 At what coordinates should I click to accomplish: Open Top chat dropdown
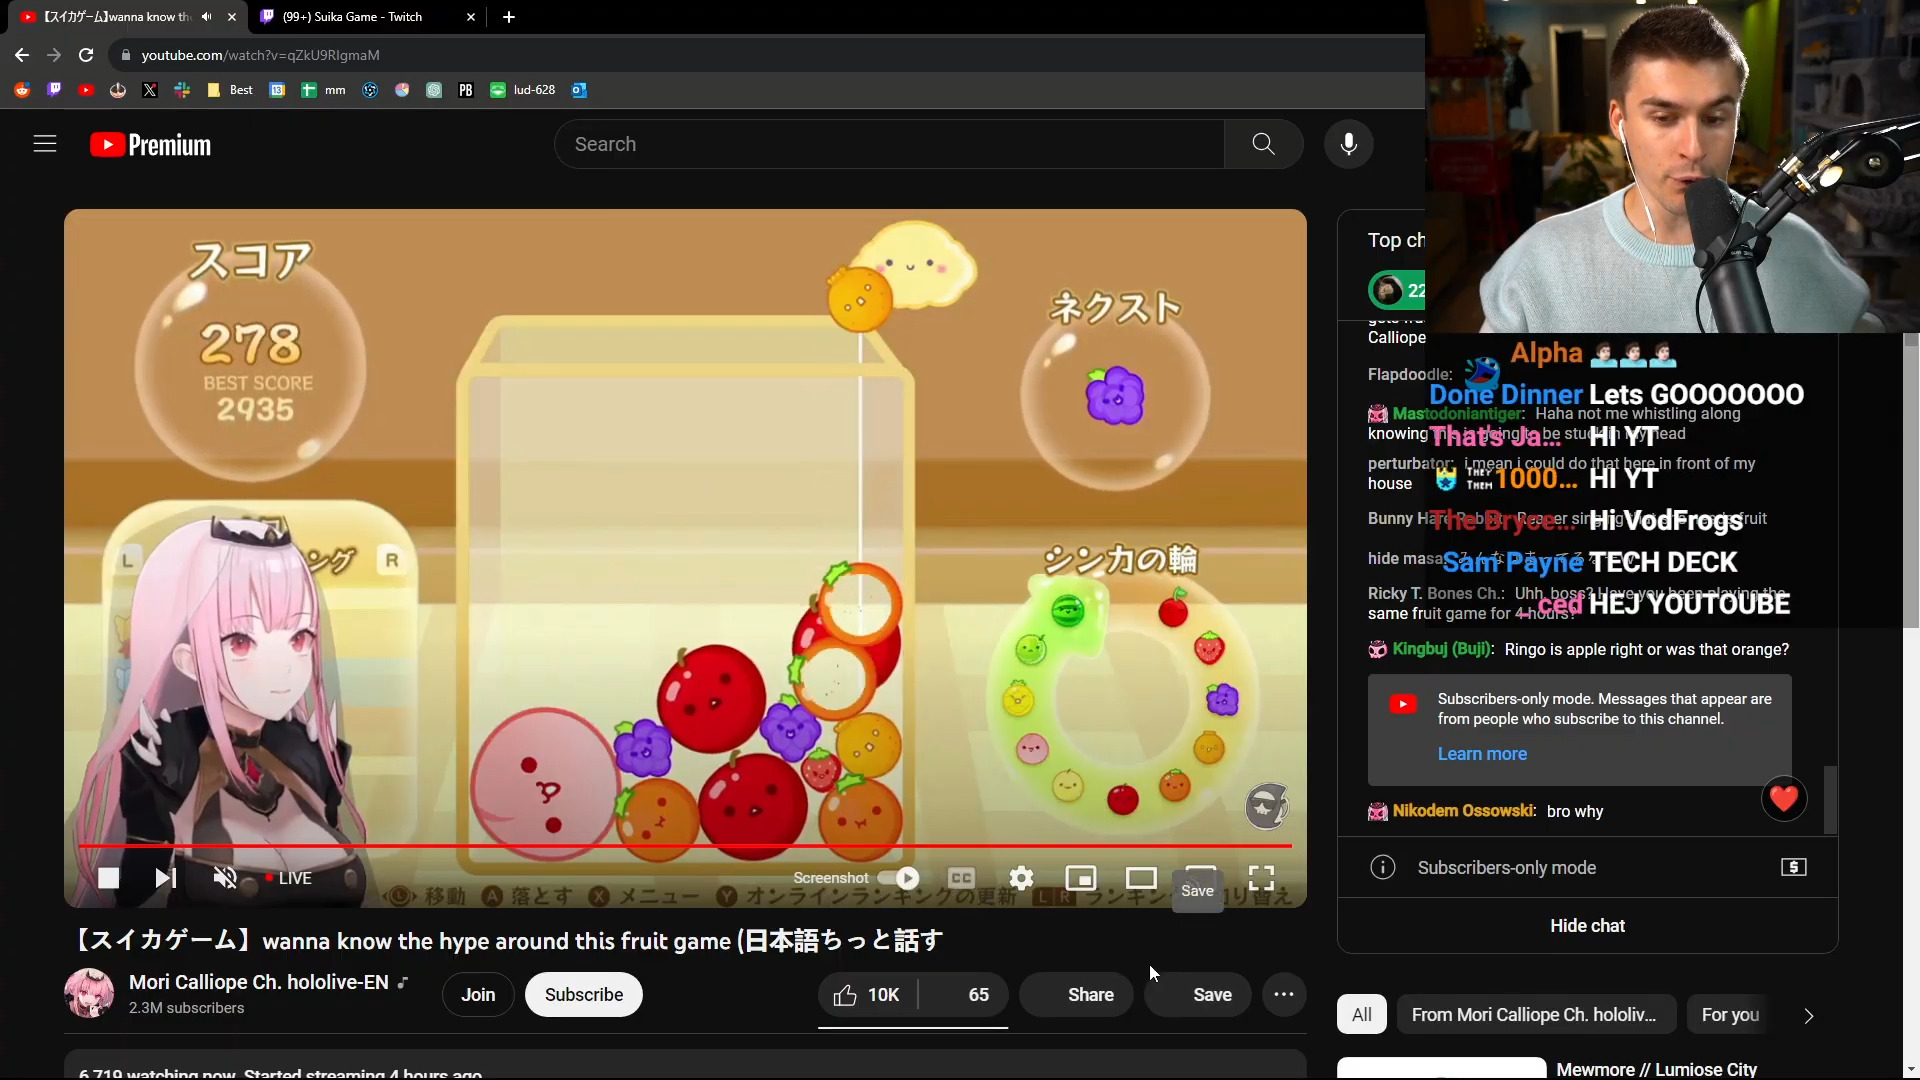[1396, 240]
